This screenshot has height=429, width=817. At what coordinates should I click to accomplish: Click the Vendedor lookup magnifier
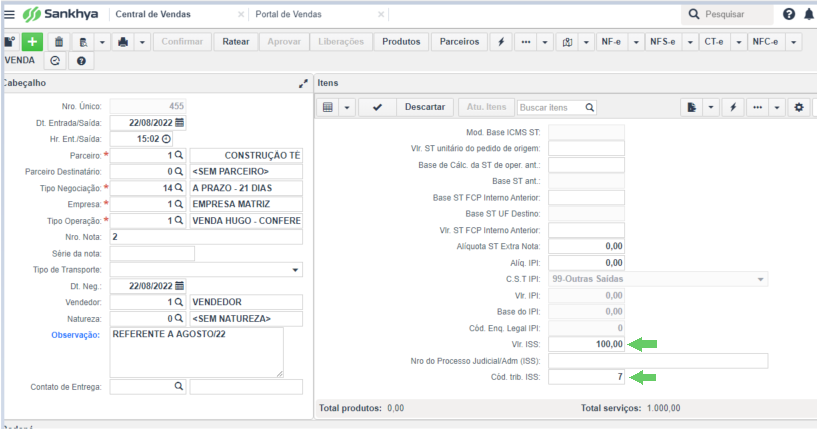pos(179,302)
